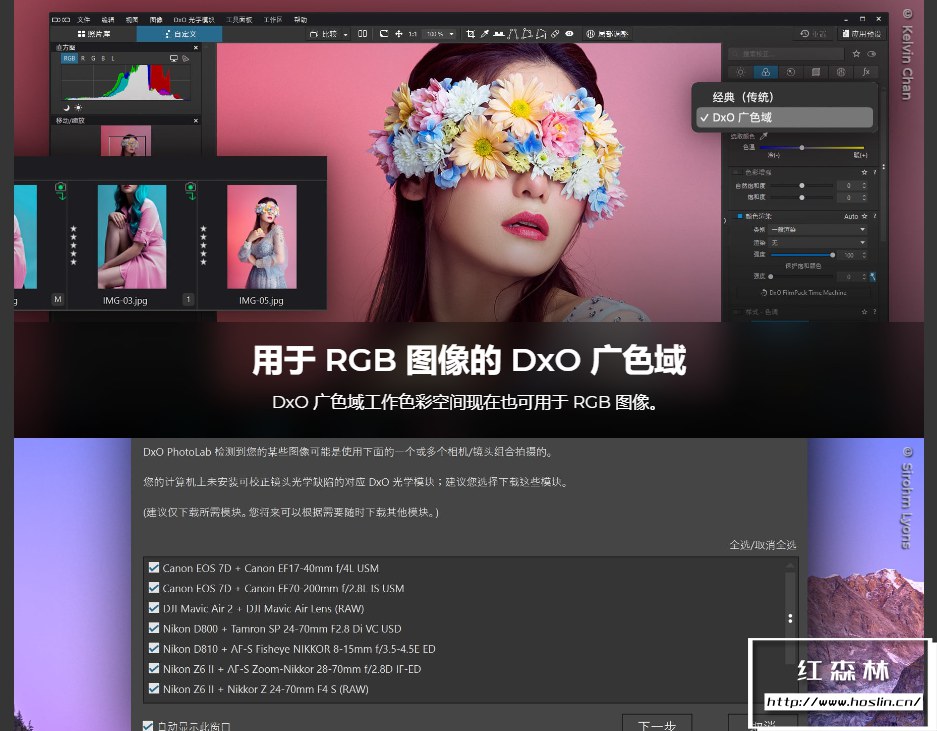Open the compare dropdown arrow
Viewport: 937px width, 731px height.
point(345,35)
